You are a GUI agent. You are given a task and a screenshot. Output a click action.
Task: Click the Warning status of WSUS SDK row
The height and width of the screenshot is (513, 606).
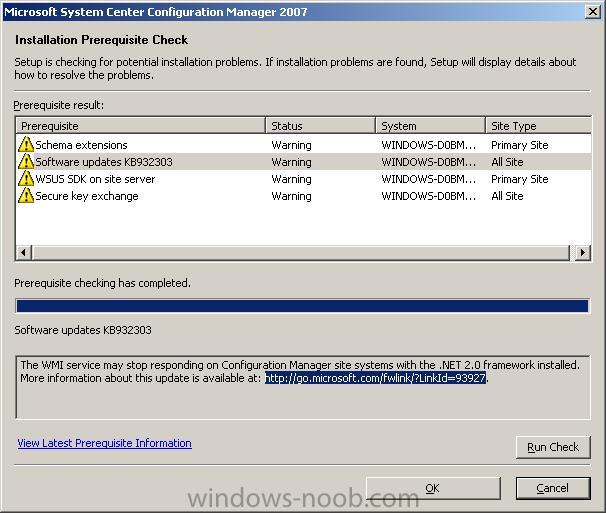[291, 179]
